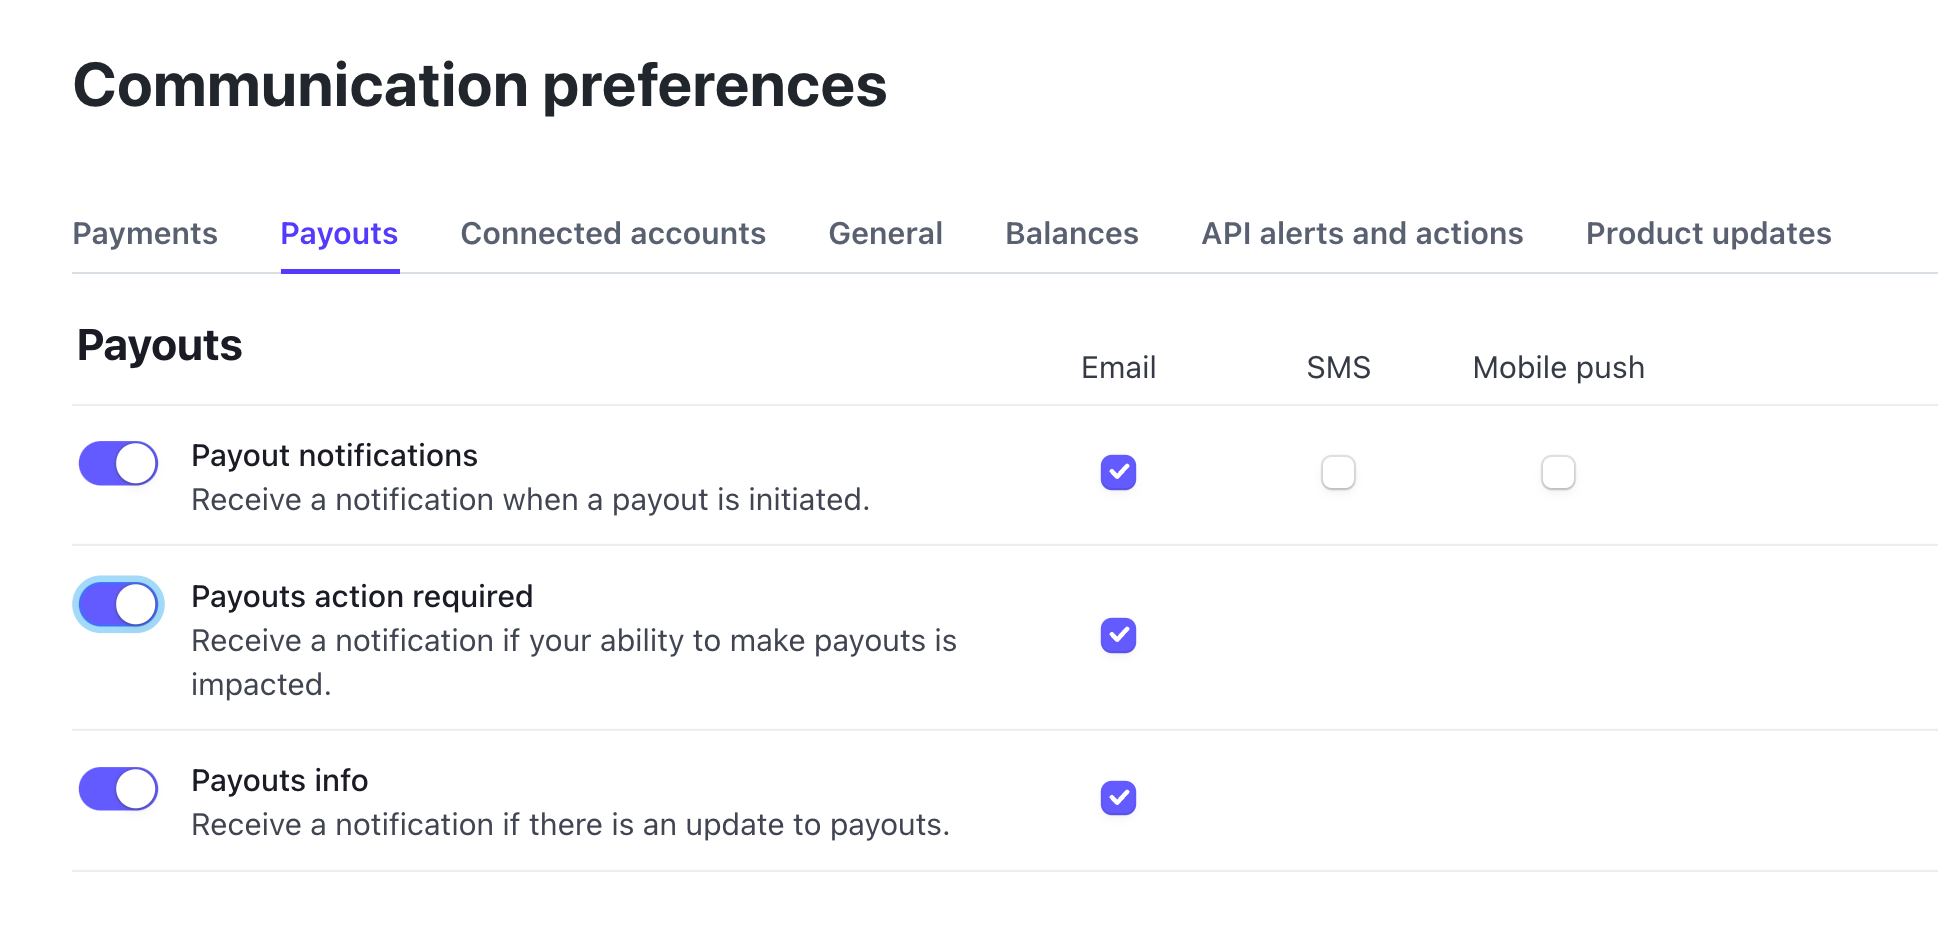Switch to API alerts and actions tab
The image size is (1938, 948).
(1362, 234)
